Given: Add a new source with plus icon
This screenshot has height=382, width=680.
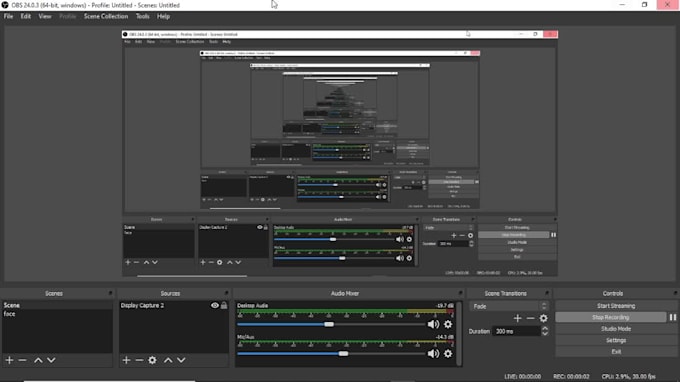Looking at the screenshot, I should point(126,360).
